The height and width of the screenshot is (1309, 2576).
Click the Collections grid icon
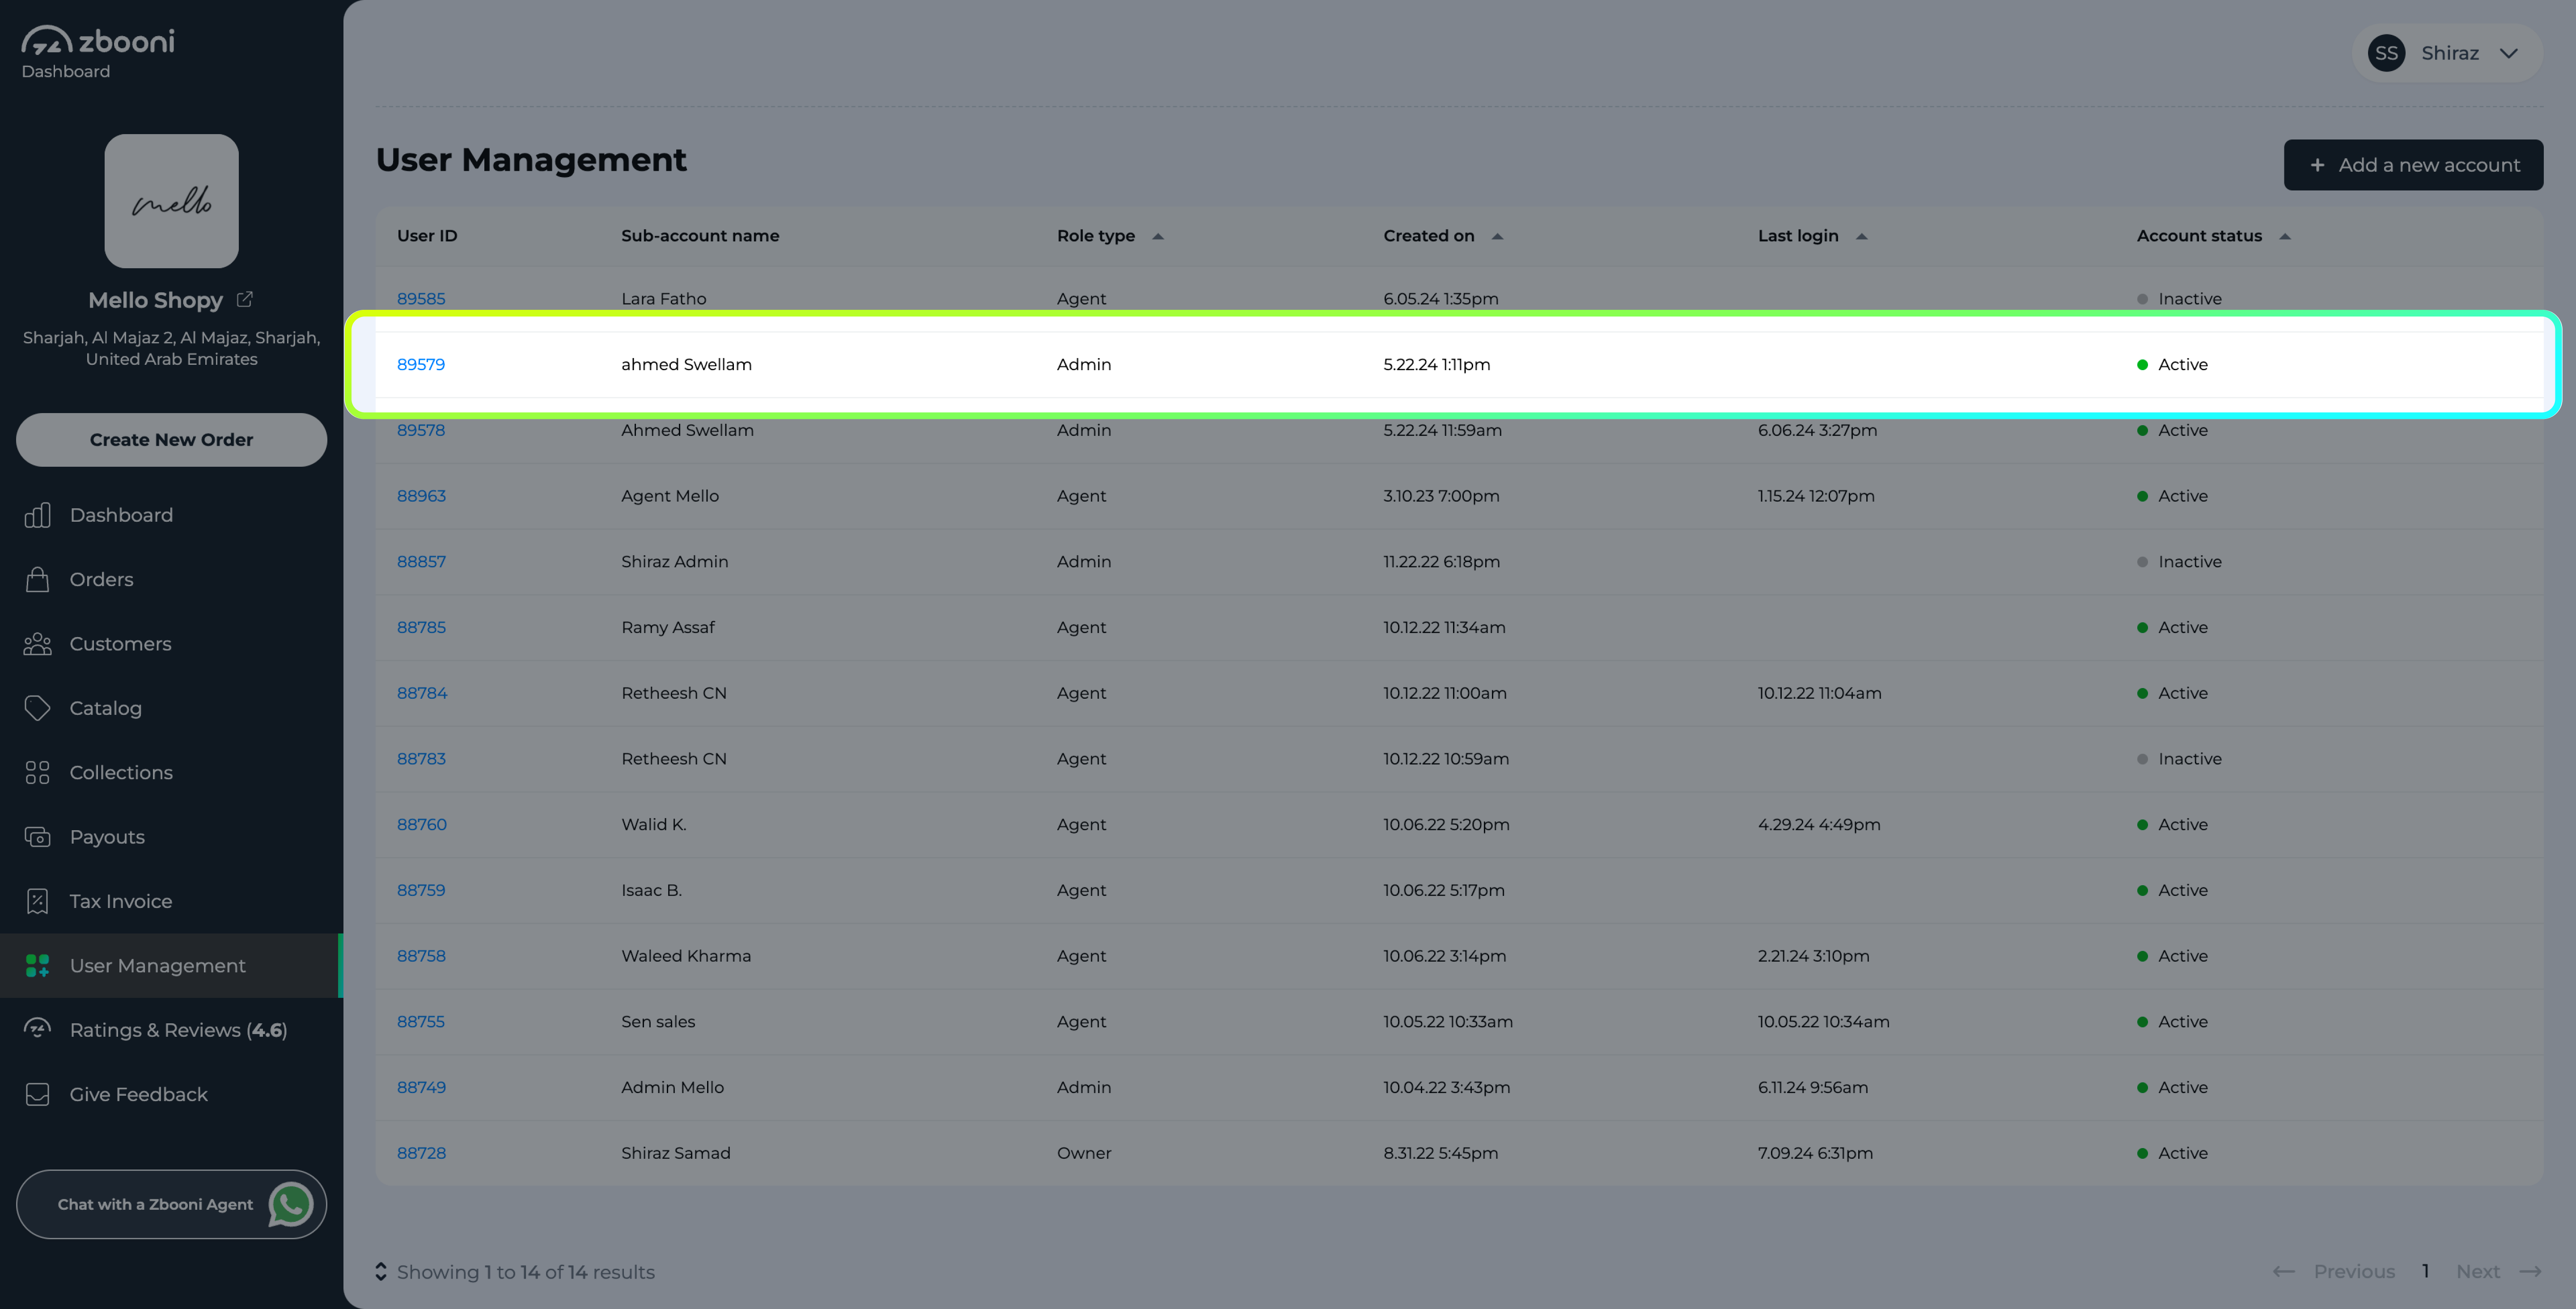click(x=37, y=772)
